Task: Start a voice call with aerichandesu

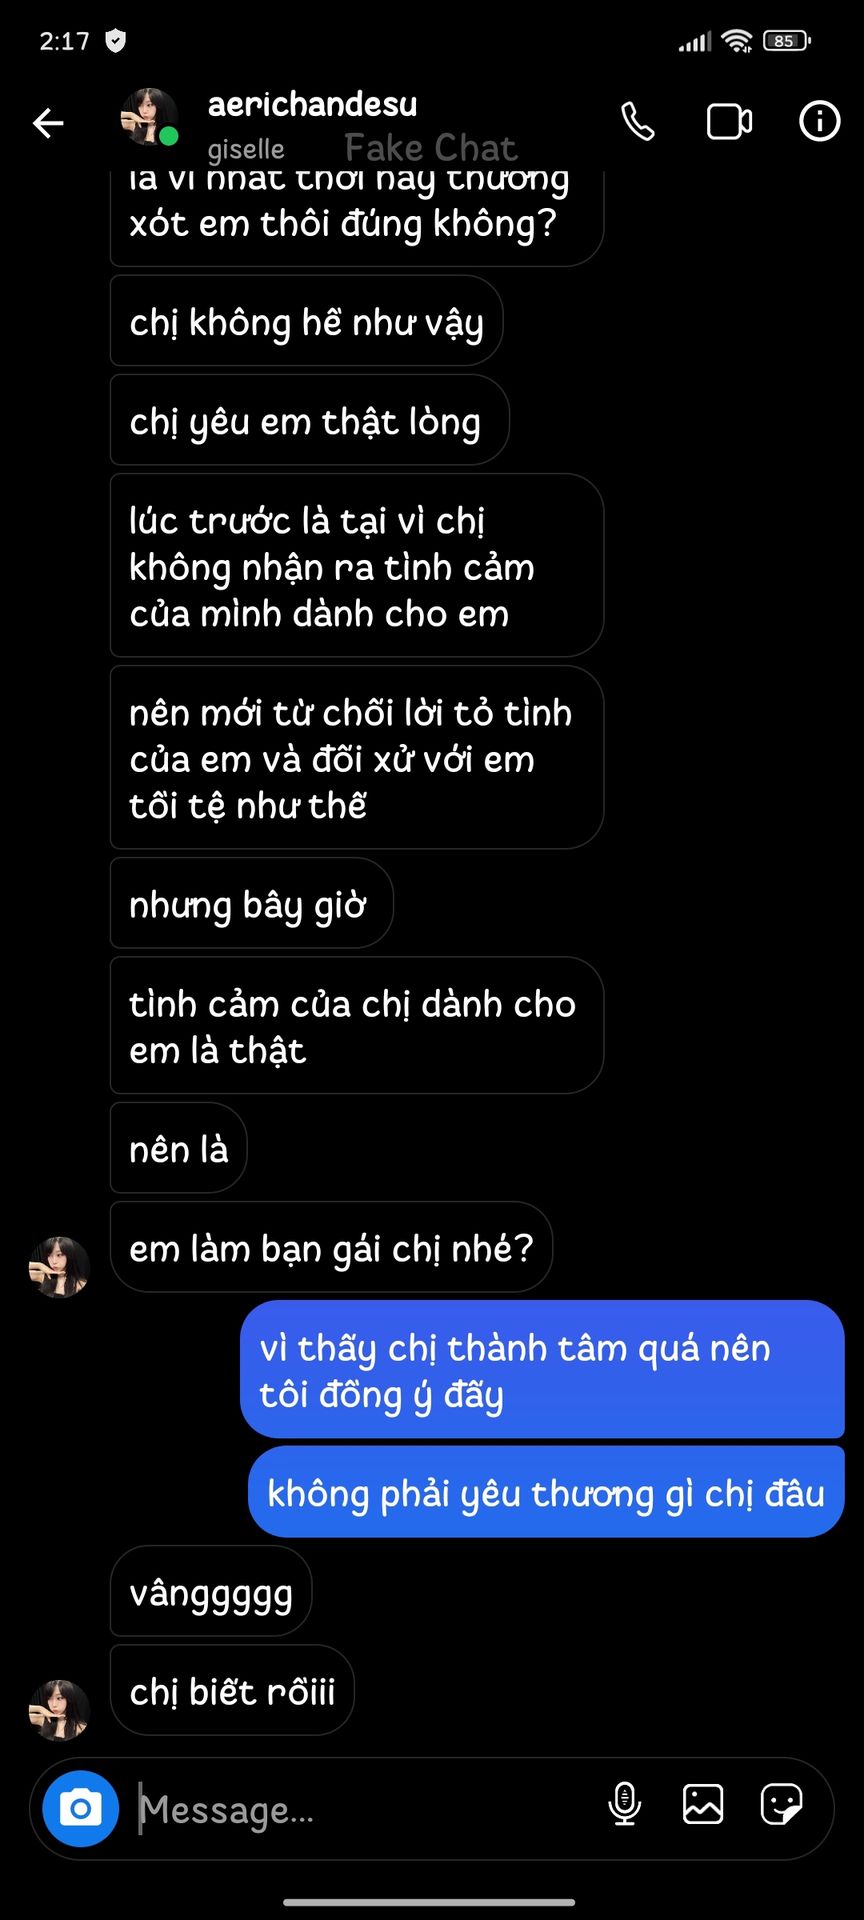Action: 638,122
